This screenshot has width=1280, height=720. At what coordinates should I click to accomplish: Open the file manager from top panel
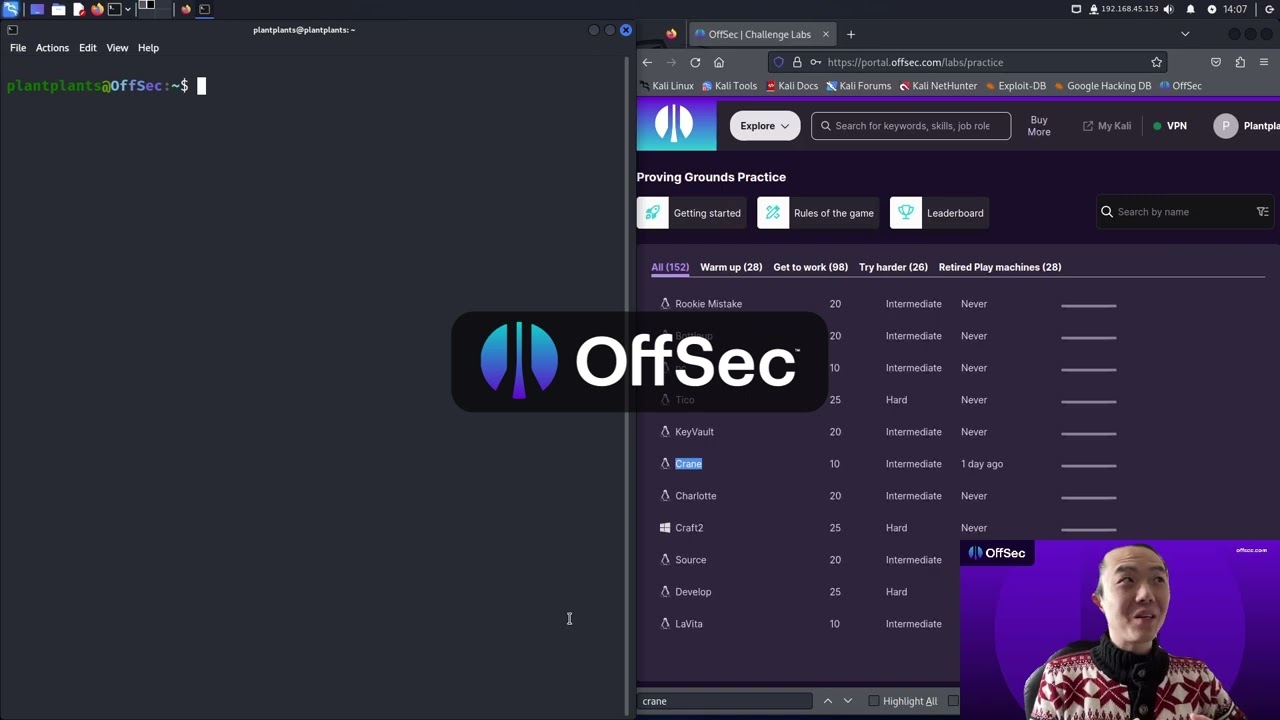[x=58, y=9]
